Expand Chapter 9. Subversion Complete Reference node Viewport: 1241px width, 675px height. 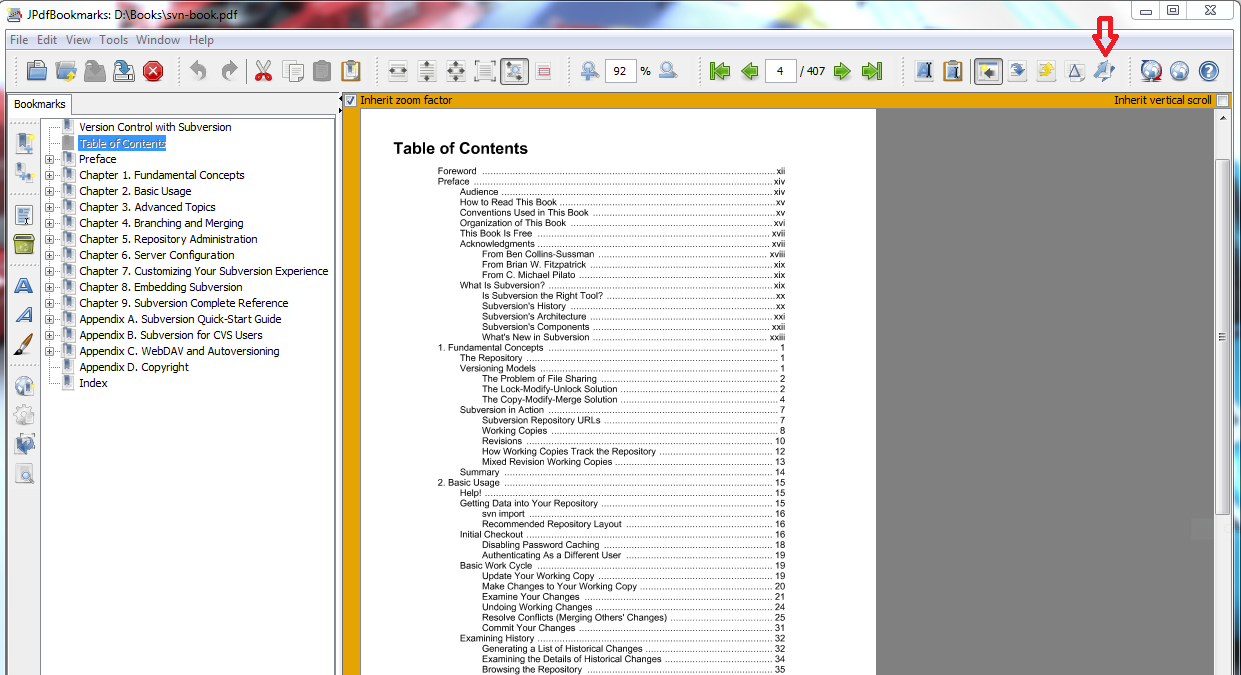tap(50, 303)
